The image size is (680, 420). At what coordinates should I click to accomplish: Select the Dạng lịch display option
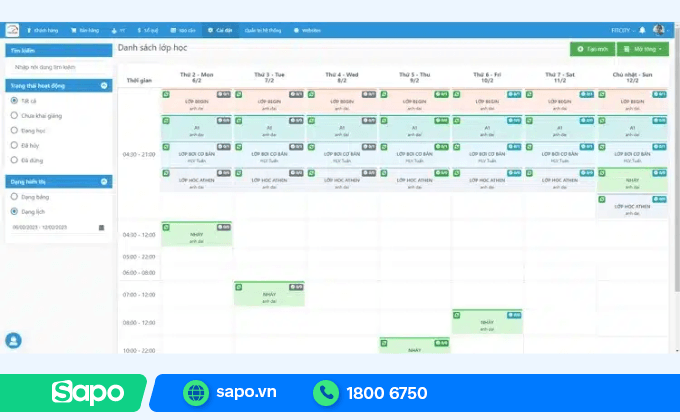click(x=14, y=211)
